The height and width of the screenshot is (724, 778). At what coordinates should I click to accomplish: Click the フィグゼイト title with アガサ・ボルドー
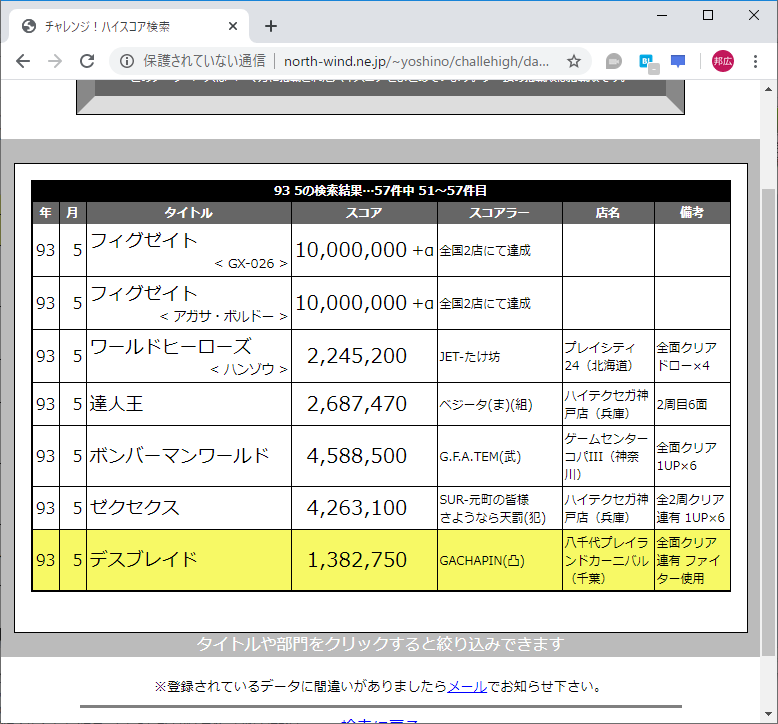pyautogui.click(x=144, y=293)
